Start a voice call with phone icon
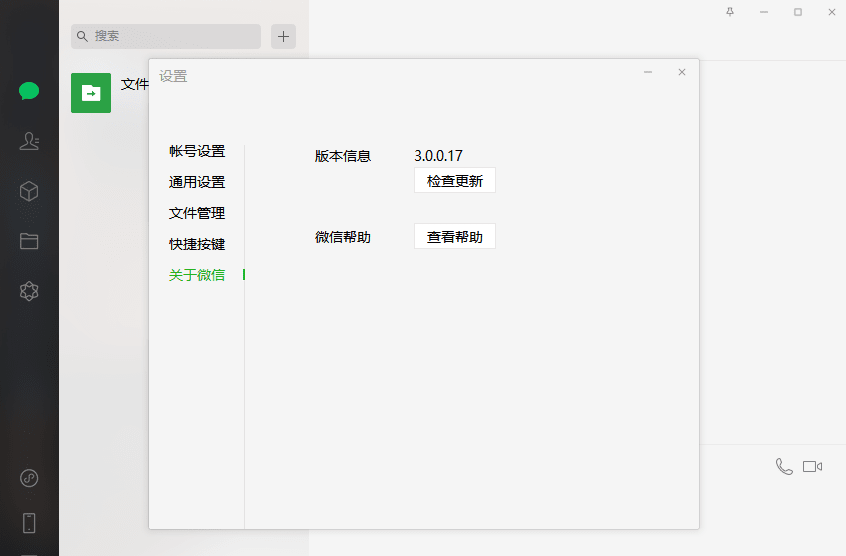 (x=783, y=466)
